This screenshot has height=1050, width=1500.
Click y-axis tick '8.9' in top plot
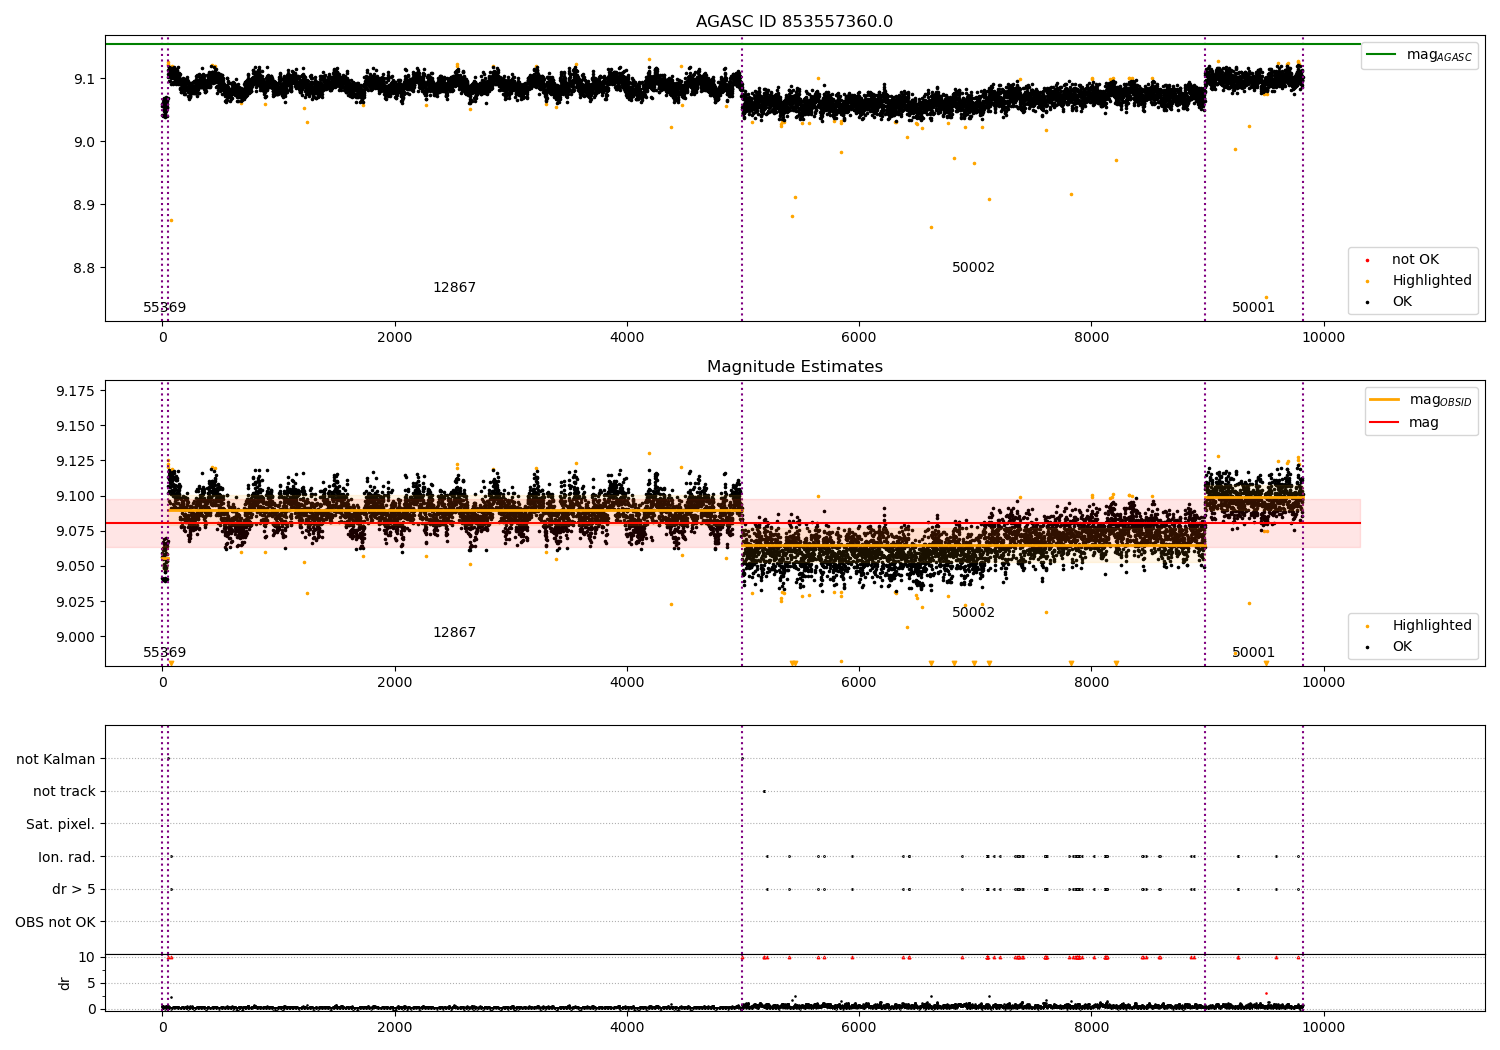pyautogui.click(x=84, y=205)
